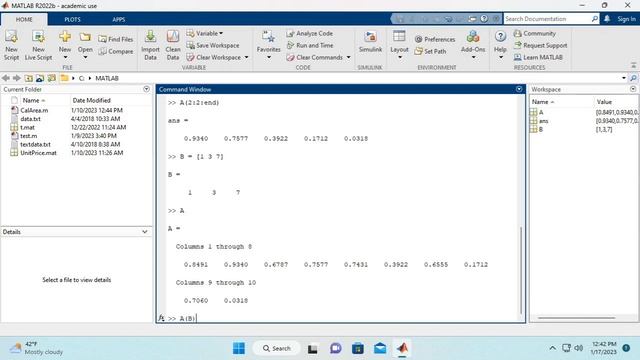This screenshot has height=360, width=640.
Task: Click Request Support
Action: tap(540, 45)
